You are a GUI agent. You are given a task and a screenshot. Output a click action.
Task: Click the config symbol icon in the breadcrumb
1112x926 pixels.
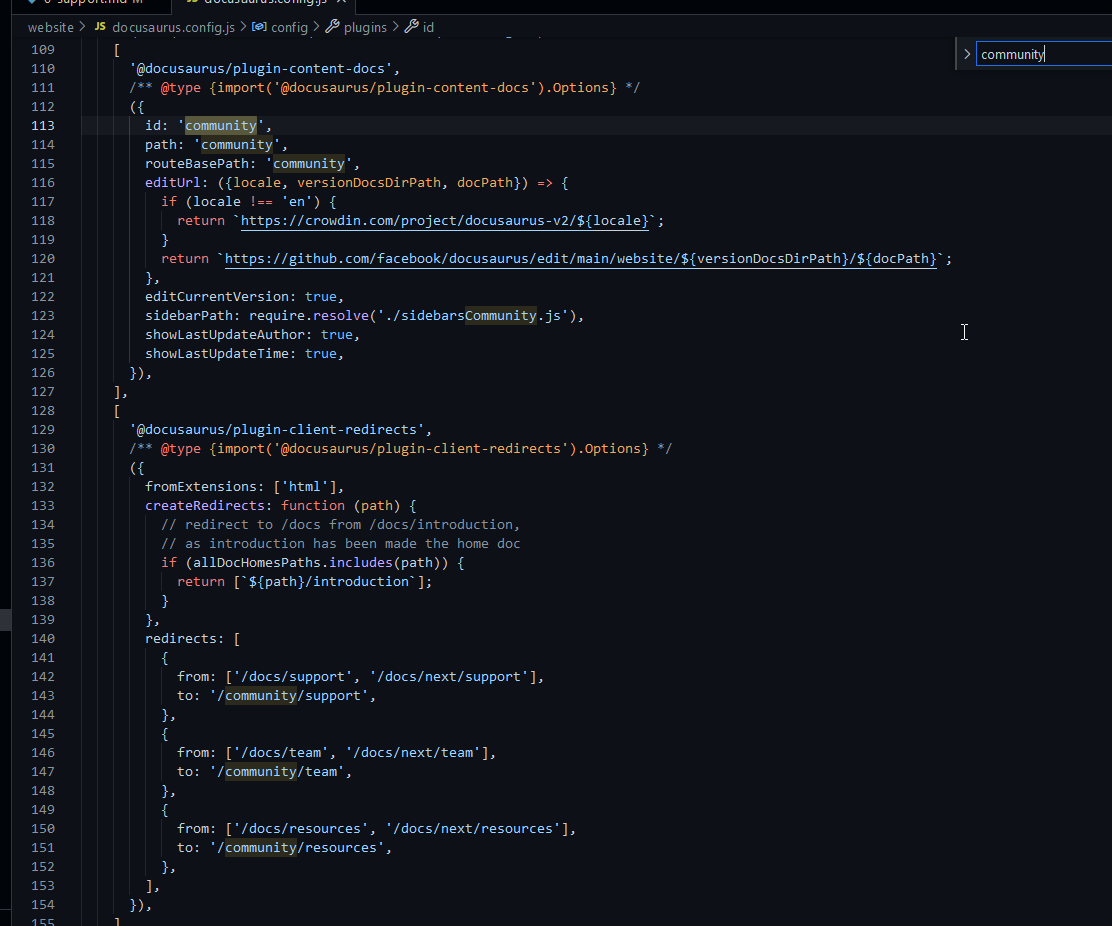pos(260,27)
